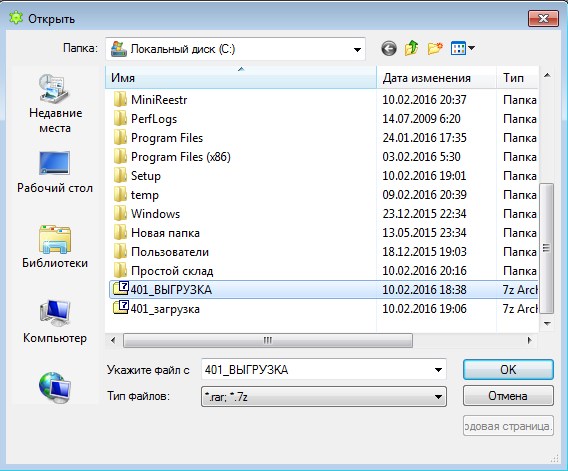Image resolution: width=568 pixels, height=471 pixels.
Task: Create new folder icon in toolbar
Action: point(435,48)
